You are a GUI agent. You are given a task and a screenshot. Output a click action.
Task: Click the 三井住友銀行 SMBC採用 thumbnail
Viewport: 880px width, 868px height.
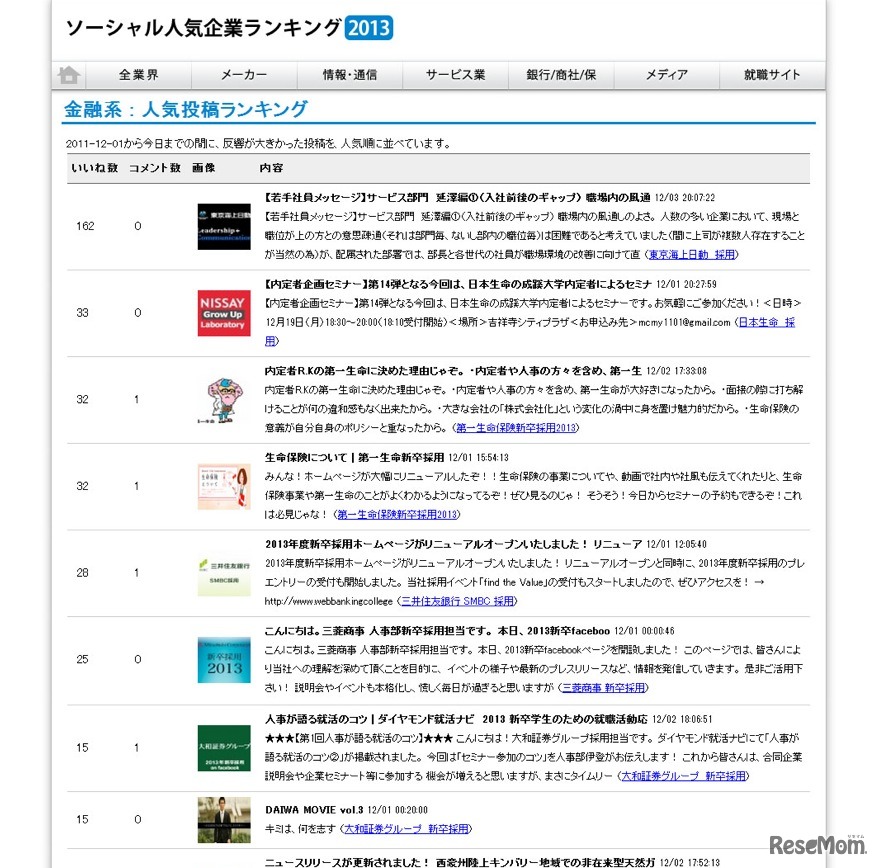click(224, 573)
